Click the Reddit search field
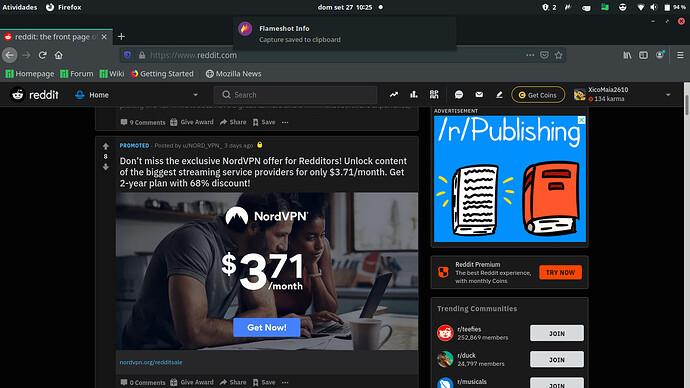690x388 pixels. point(295,95)
